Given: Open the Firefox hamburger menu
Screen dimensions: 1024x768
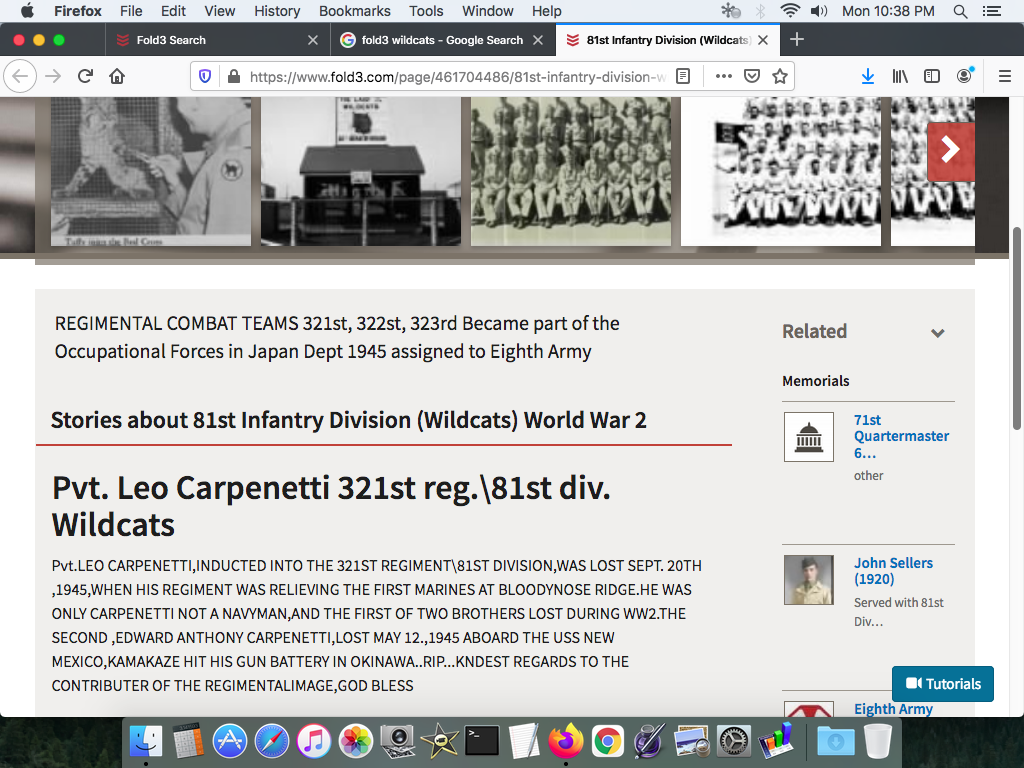Looking at the screenshot, I should [x=1005, y=76].
